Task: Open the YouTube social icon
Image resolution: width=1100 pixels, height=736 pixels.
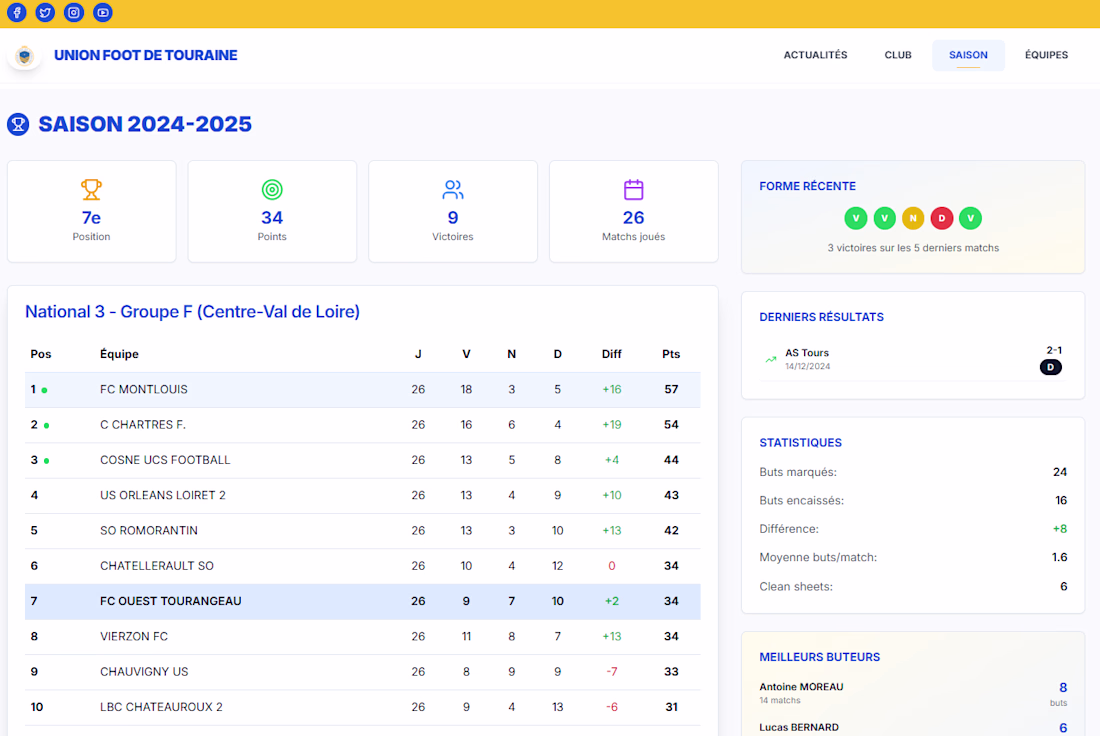Action: click(x=102, y=12)
